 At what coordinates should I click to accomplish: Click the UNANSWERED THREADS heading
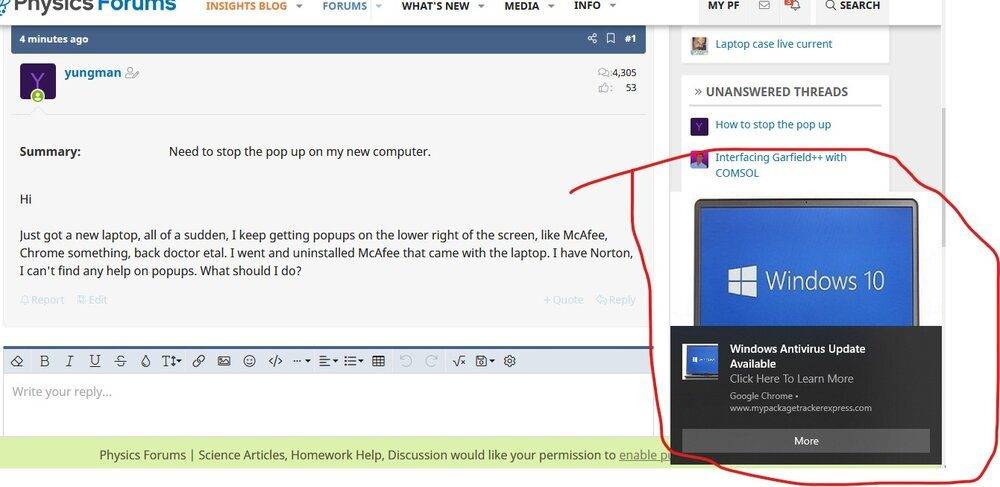(x=777, y=92)
